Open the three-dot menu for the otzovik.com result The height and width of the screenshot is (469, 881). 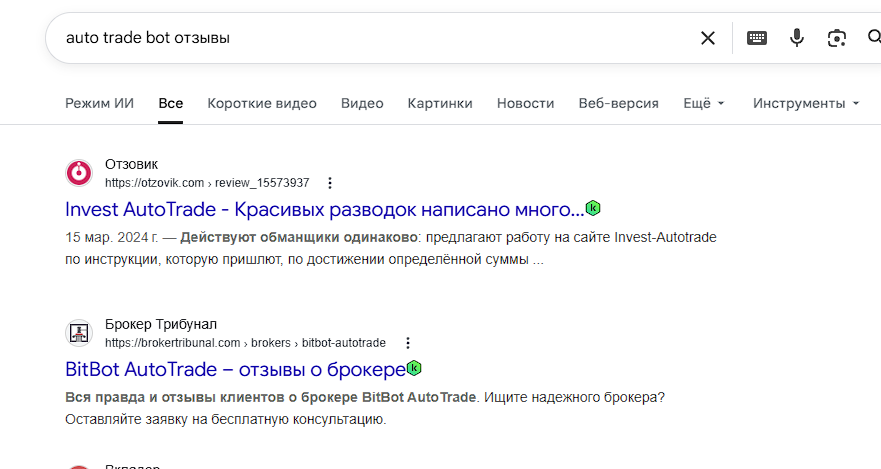tap(330, 183)
